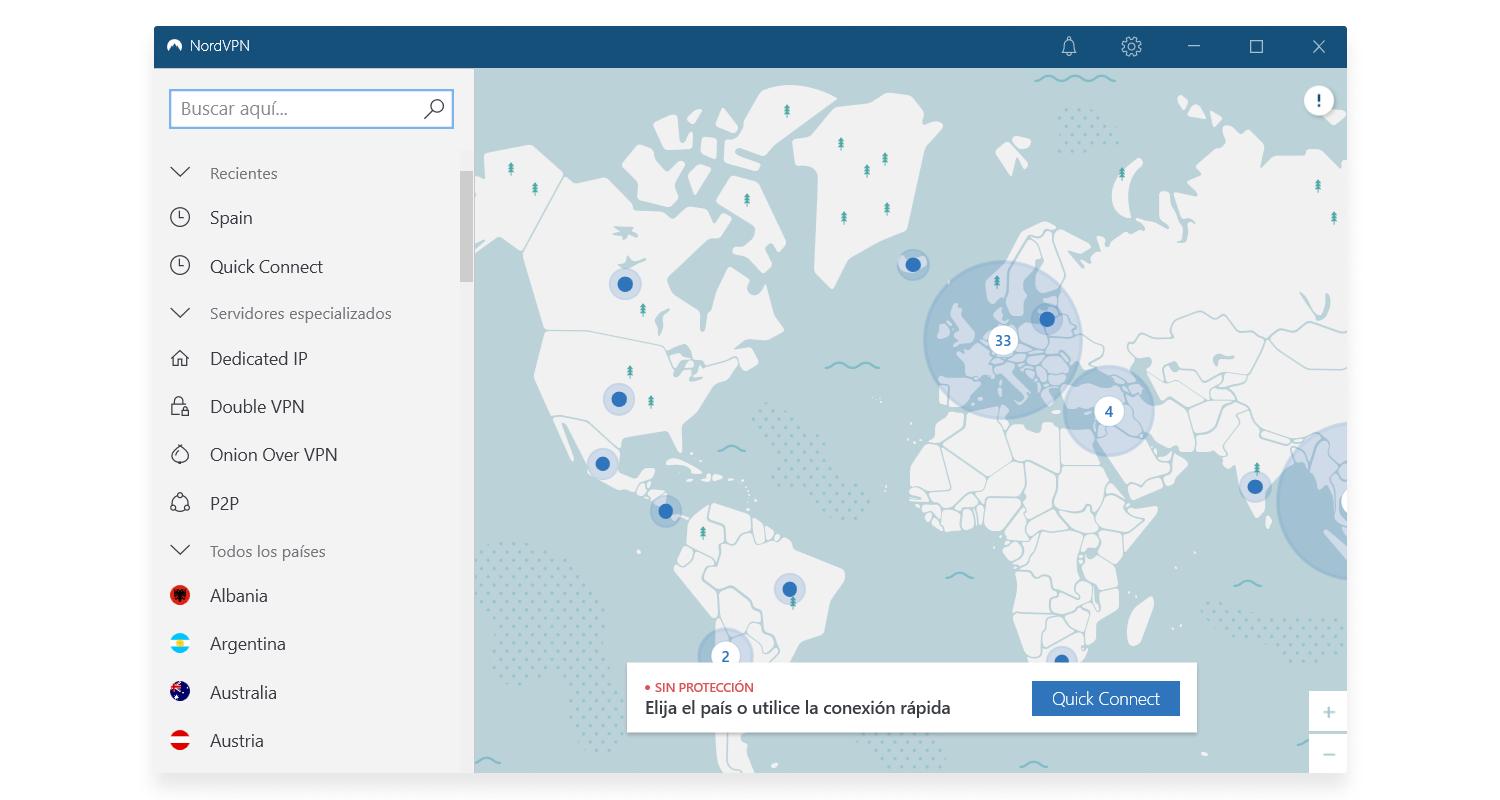Click the Albania flag icon
1500x800 pixels.
[180, 595]
